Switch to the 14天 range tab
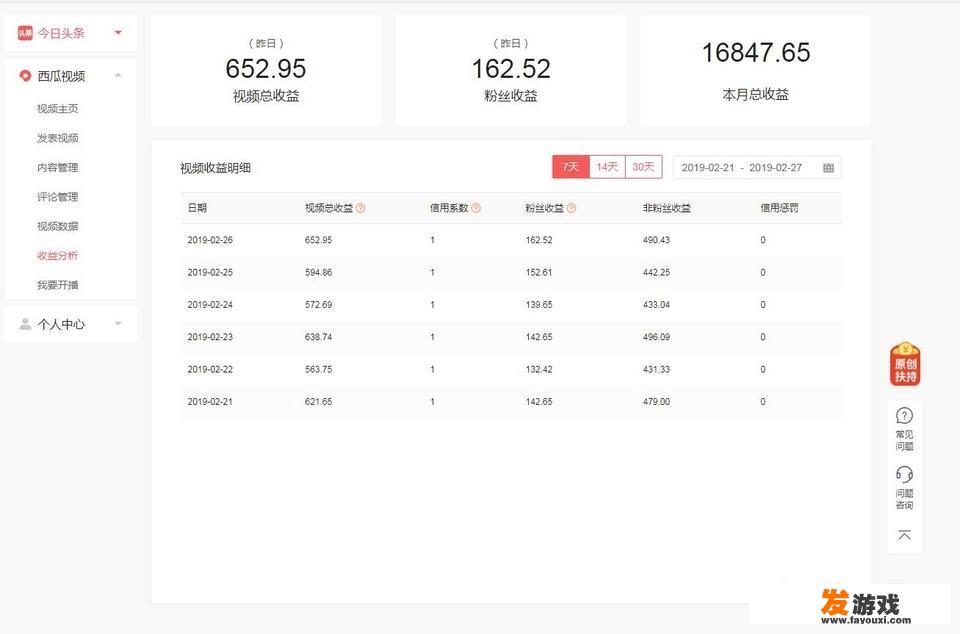The height and width of the screenshot is (634, 960). (607, 167)
